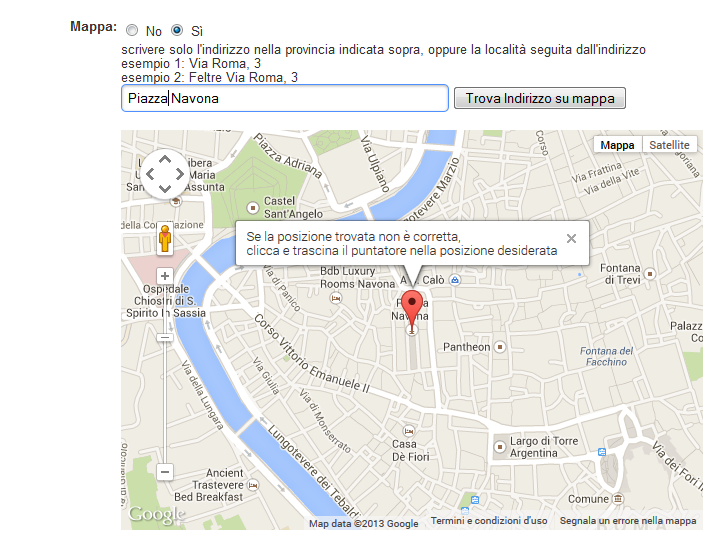
Task: Zoom out with the minus button
Action: (x=165, y=472)
